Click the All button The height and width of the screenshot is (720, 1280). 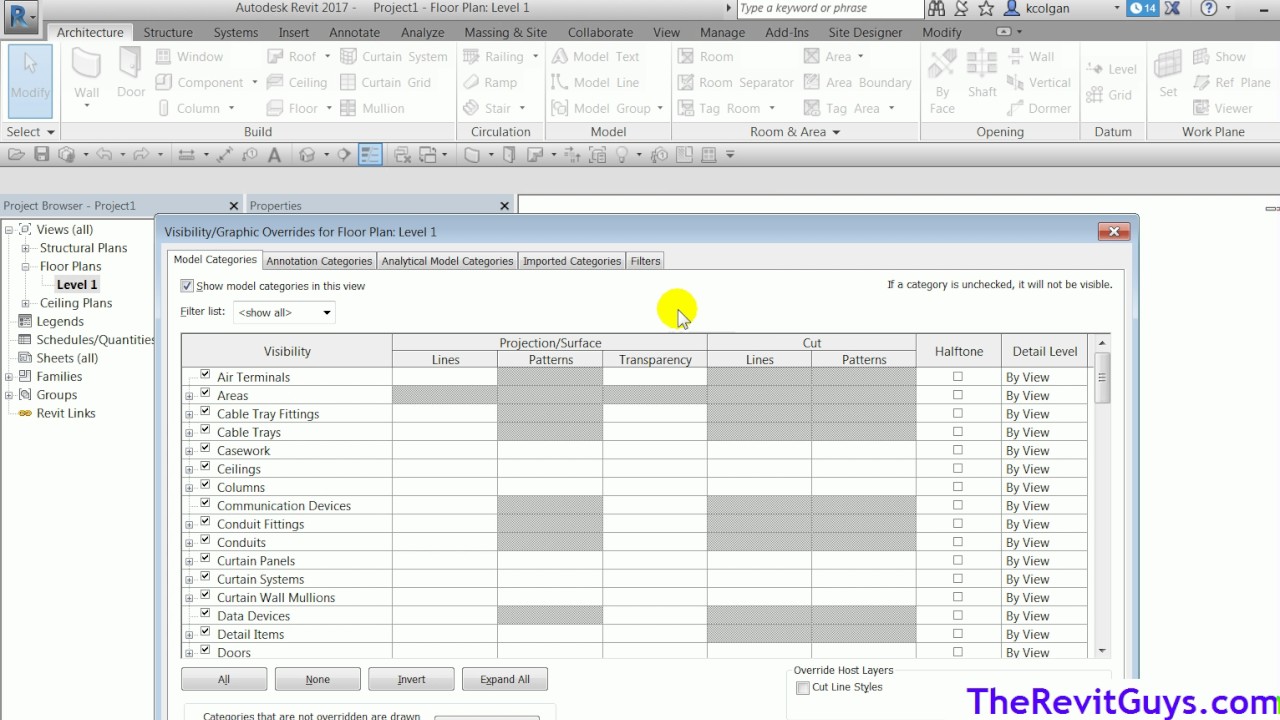click(224, 679)
